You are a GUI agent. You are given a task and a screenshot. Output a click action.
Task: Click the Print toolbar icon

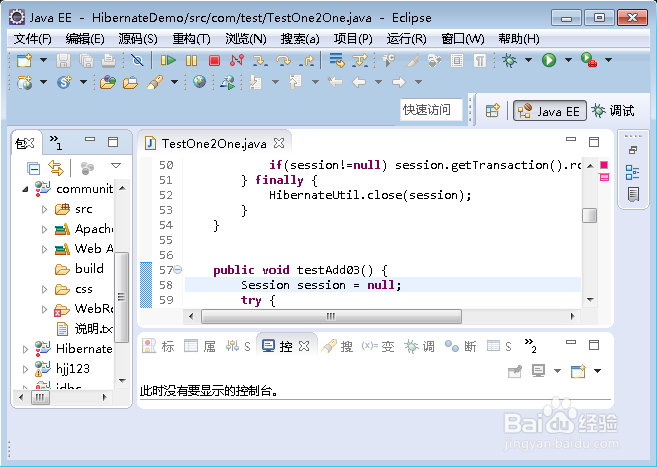(109, 61)
